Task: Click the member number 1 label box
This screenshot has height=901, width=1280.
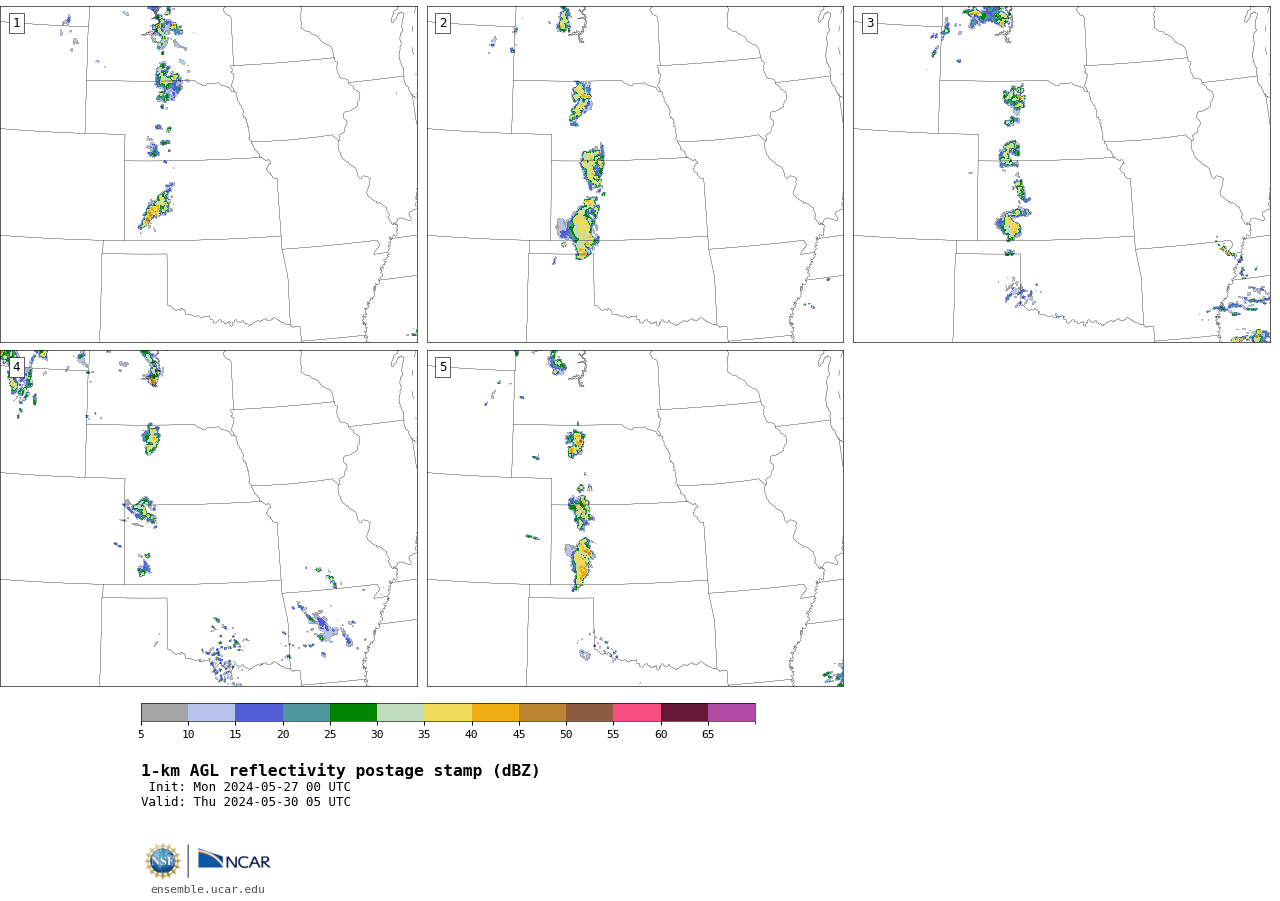Action: [16, 23]
